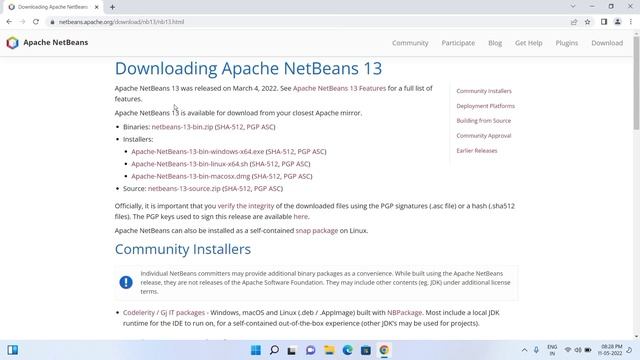Viewport: 640px width, 360px height.
Task: Jump to Community Approval sidebar link
Action: coord(484,136)
